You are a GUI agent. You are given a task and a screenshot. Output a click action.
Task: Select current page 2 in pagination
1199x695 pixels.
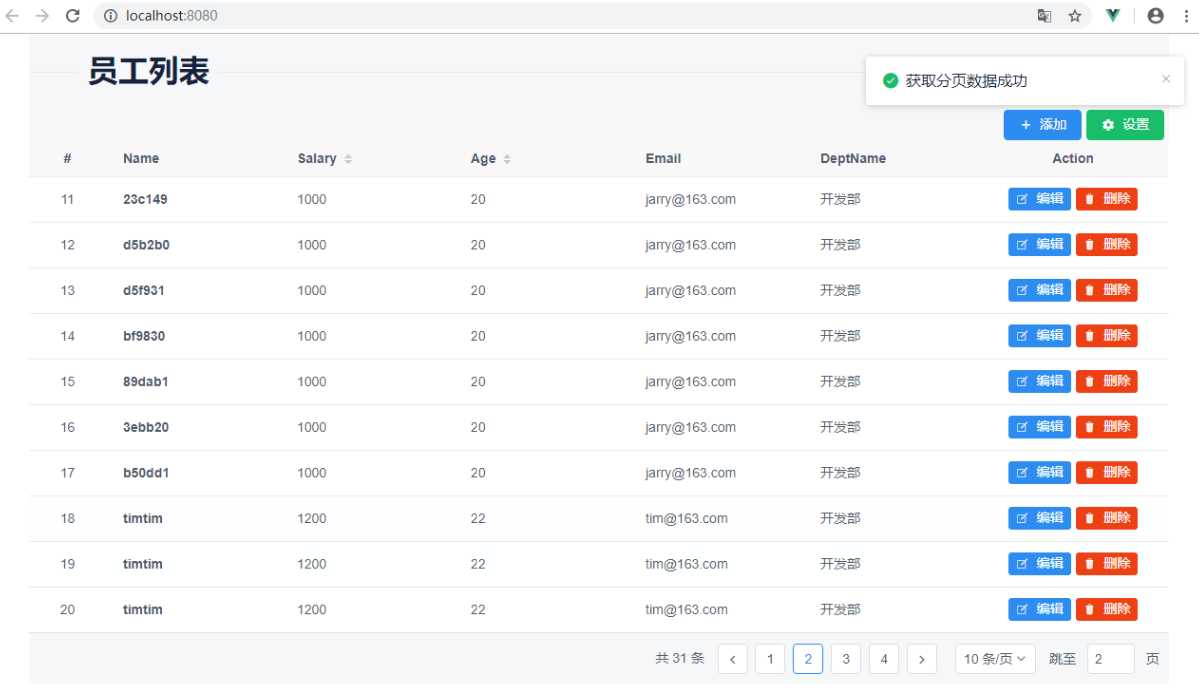pyautogui.click(x=808, y=659)
